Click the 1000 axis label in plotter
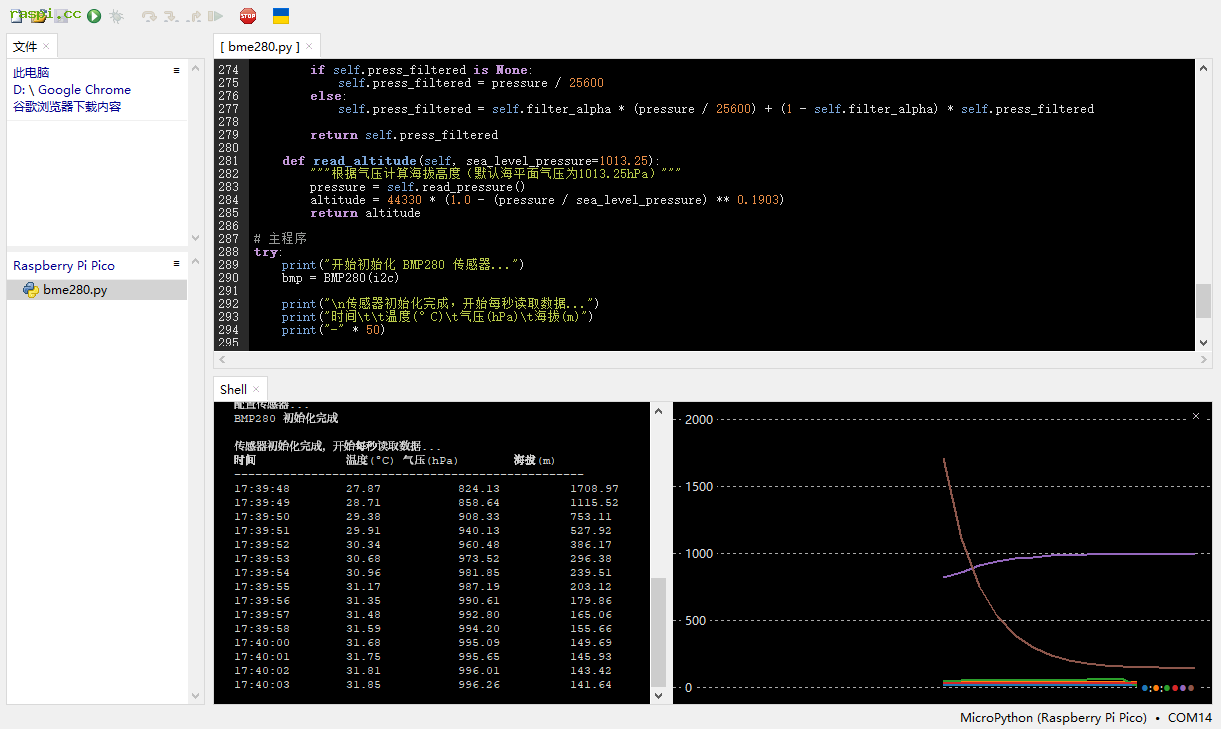Image resolution: width=1221 pixels, height=729 pixels. point(698,553)
